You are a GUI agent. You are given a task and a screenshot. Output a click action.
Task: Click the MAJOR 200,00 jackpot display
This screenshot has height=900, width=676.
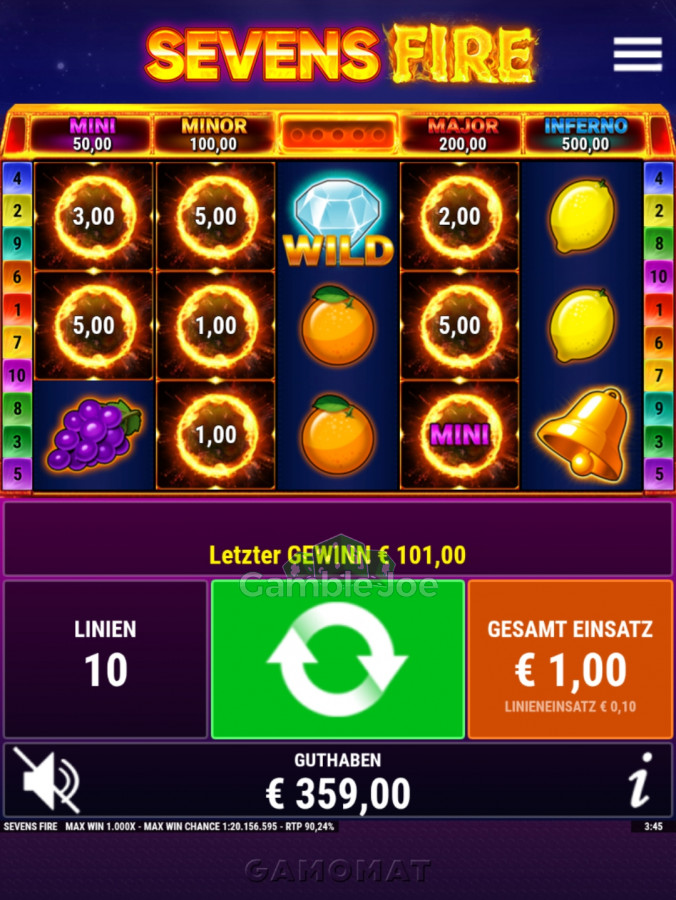click(x=463, y=134)
